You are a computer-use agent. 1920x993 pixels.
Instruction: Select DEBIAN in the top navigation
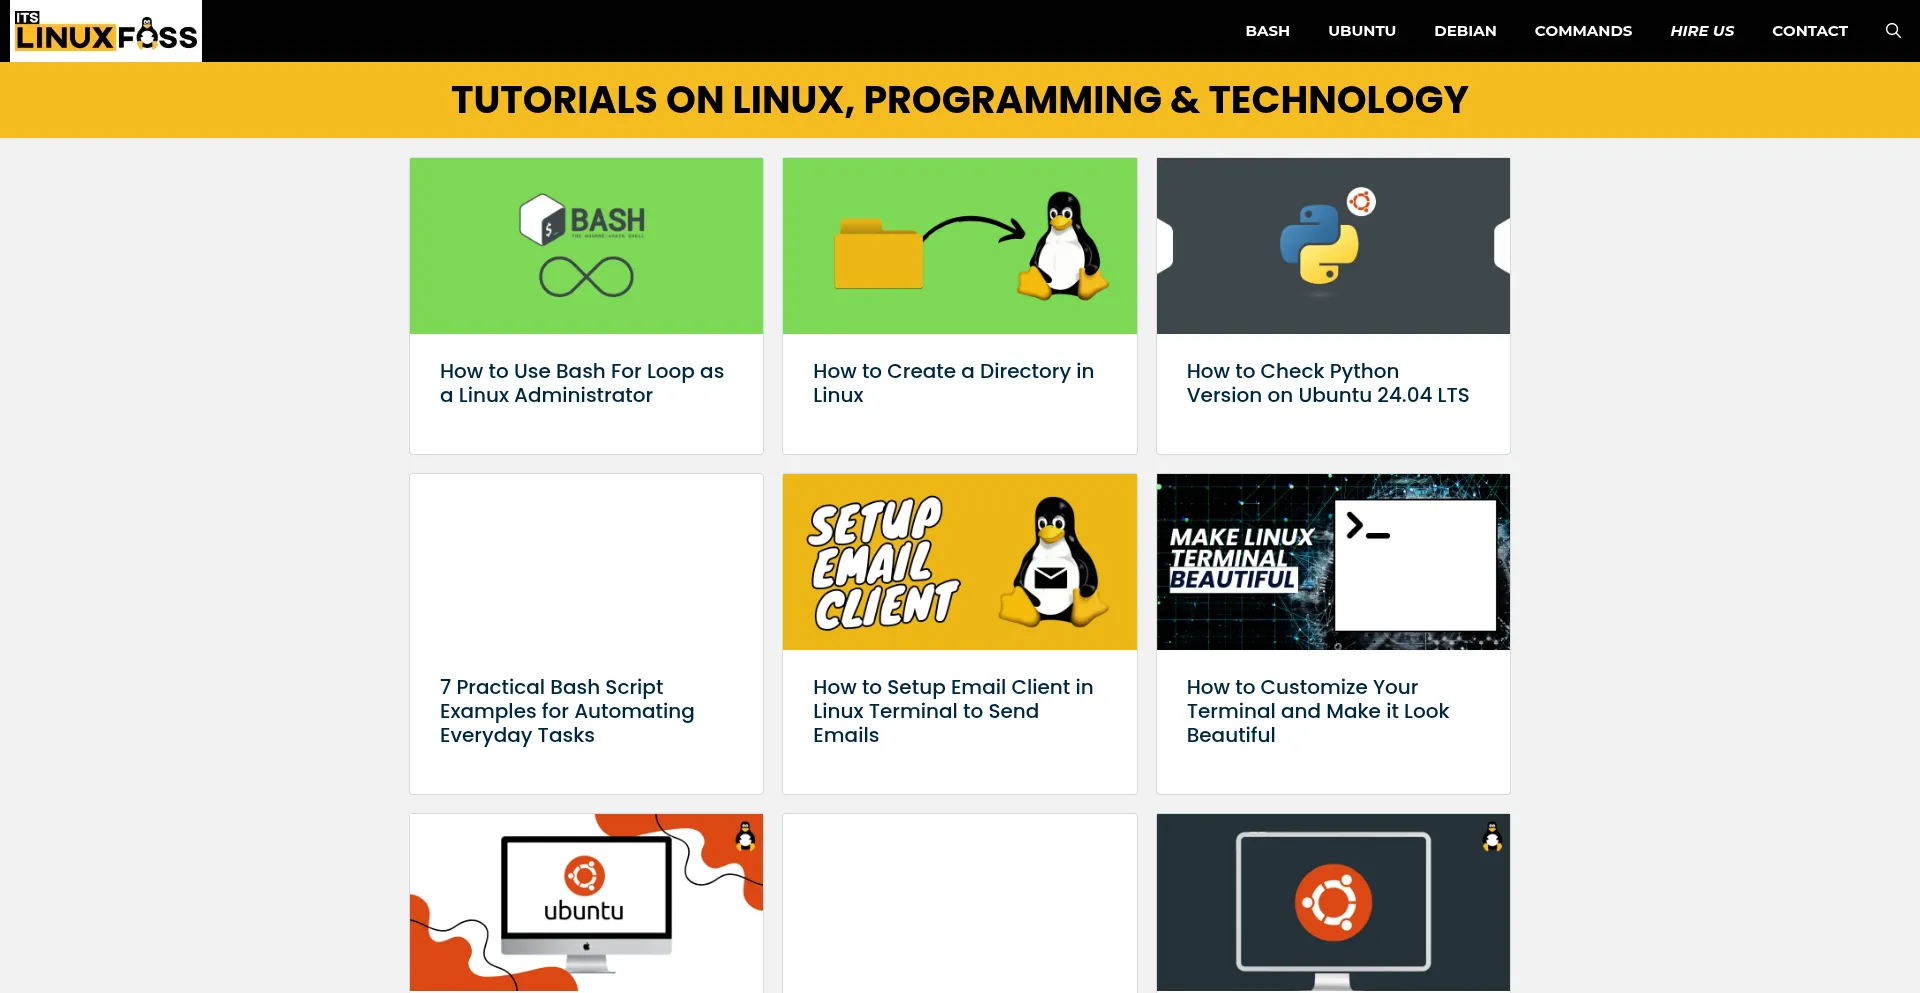[x=1464, y=30]
